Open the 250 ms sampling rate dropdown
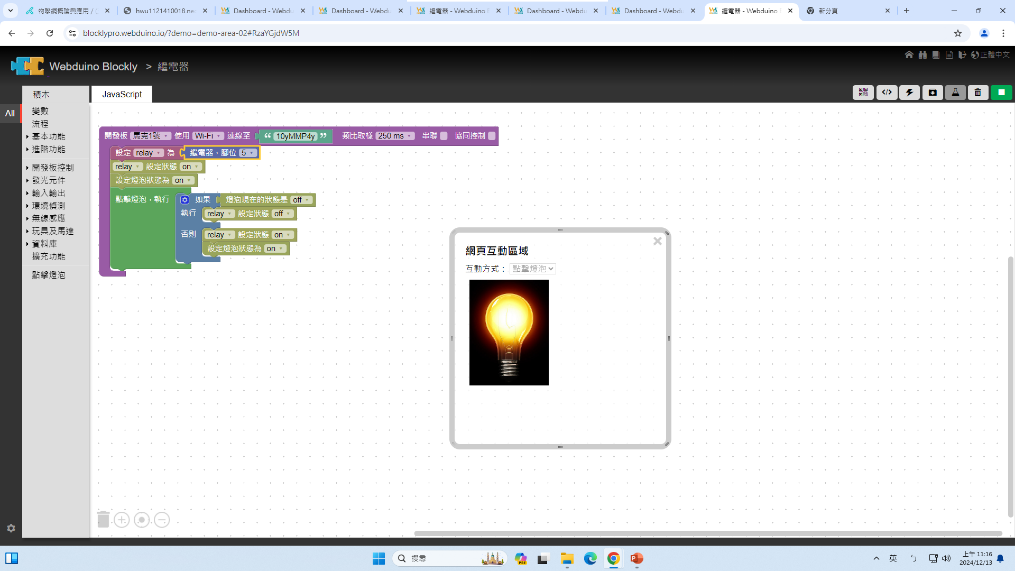The width and height of the screenshot is (1015, 571). (x=395, y=136)
